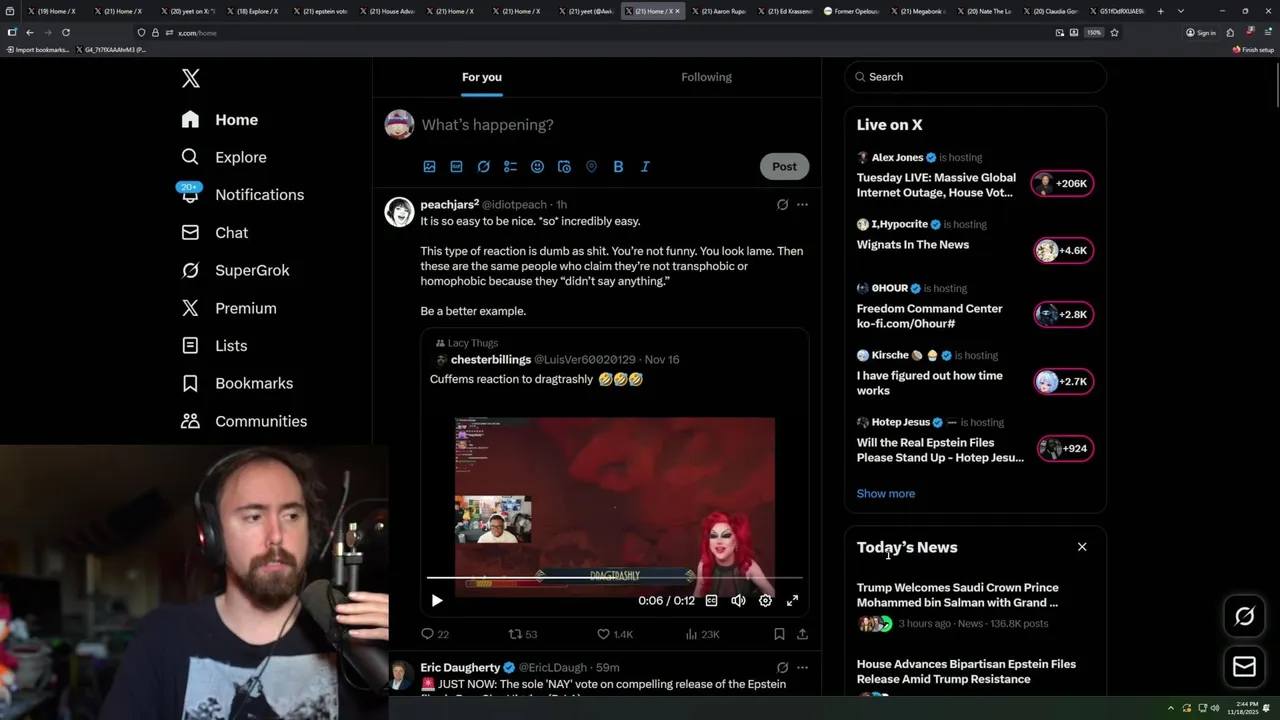Viewport: 1280px width, 720px height.
Task: Click Sign in on the browser toolbar
Action: point(1201,32)
